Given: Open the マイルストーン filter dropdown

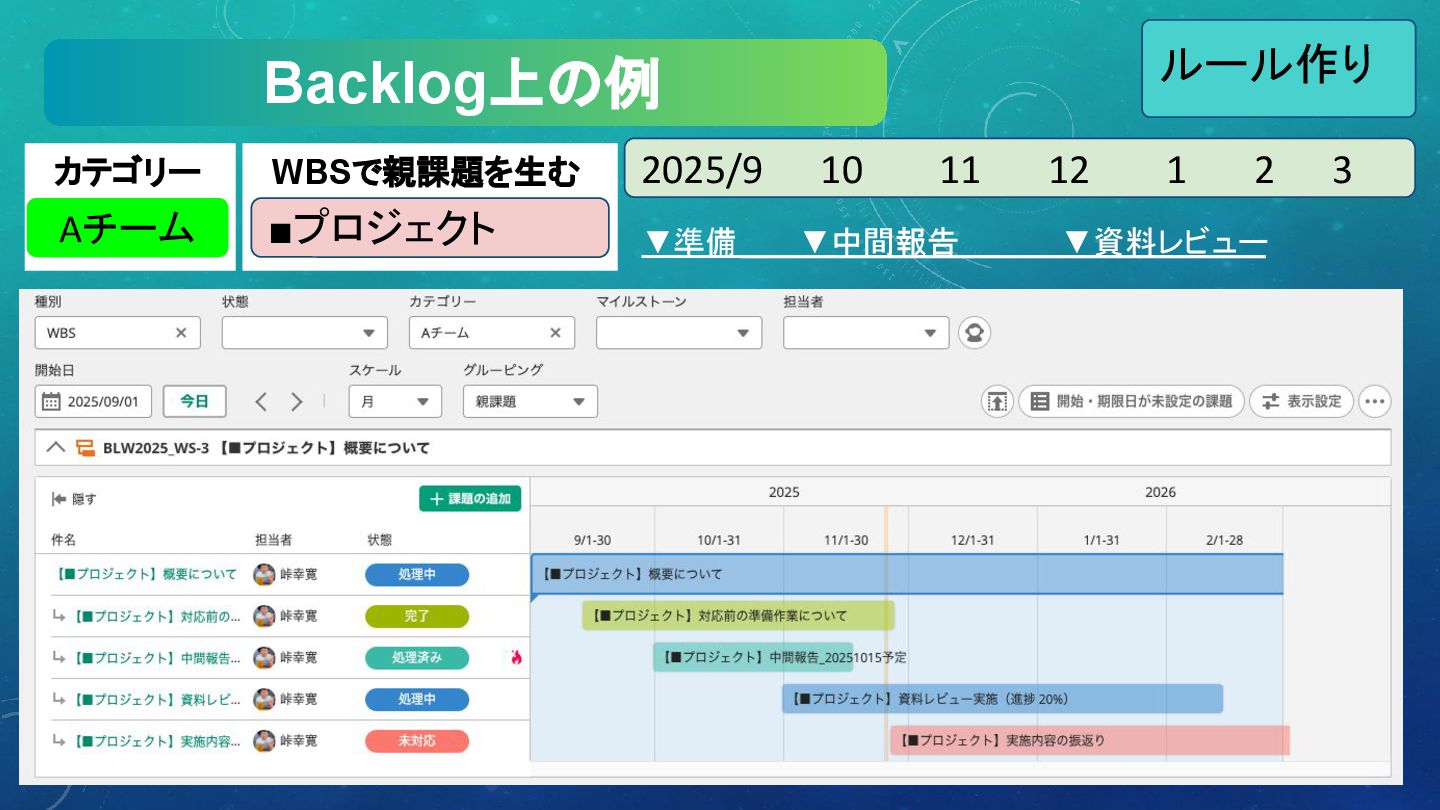Looking at the screenshot, I should (x=679, y=333).
